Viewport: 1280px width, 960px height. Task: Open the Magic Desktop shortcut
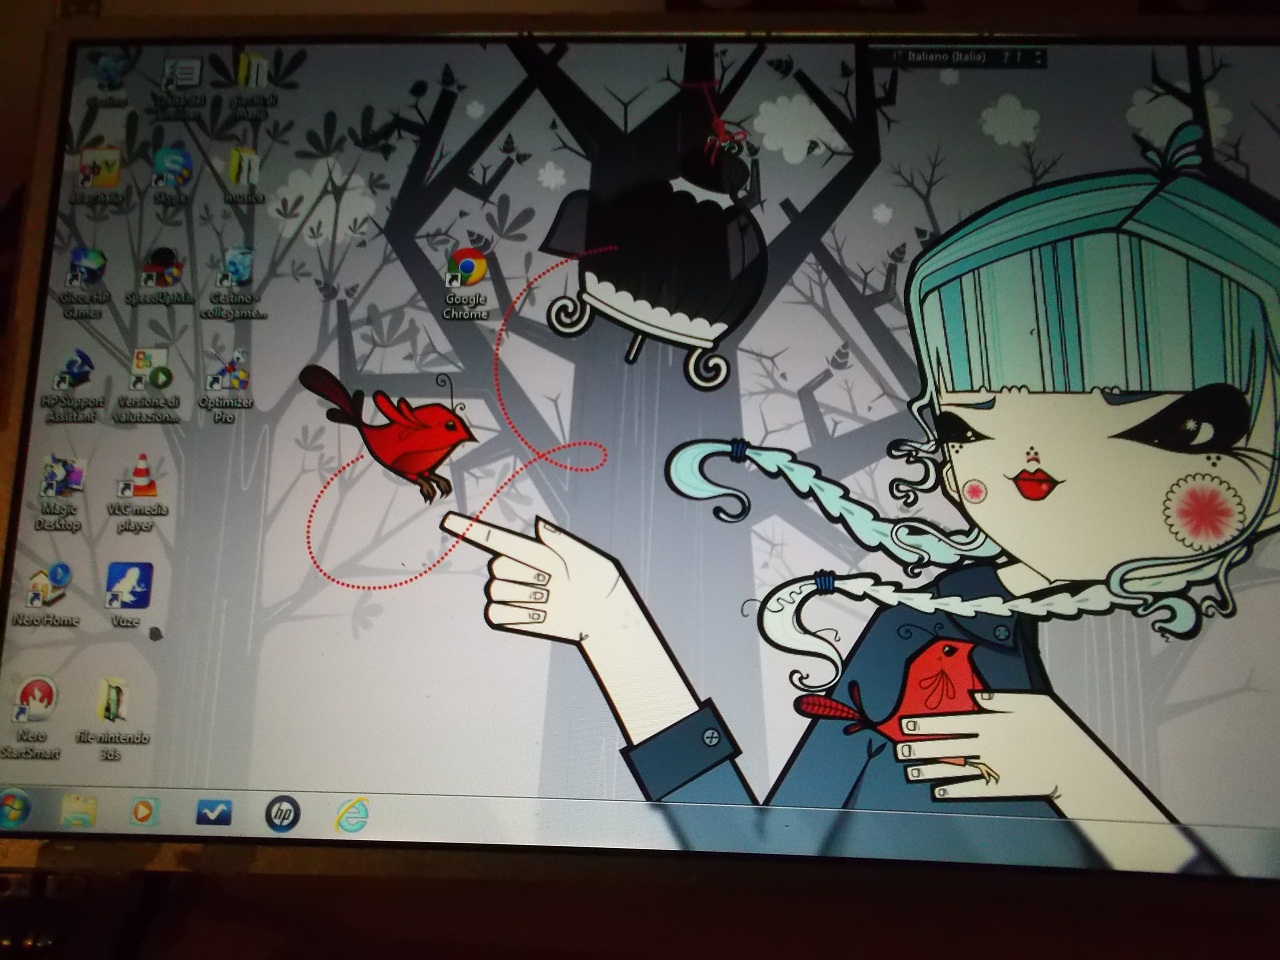pyautogui.click(x=60, y=493)
